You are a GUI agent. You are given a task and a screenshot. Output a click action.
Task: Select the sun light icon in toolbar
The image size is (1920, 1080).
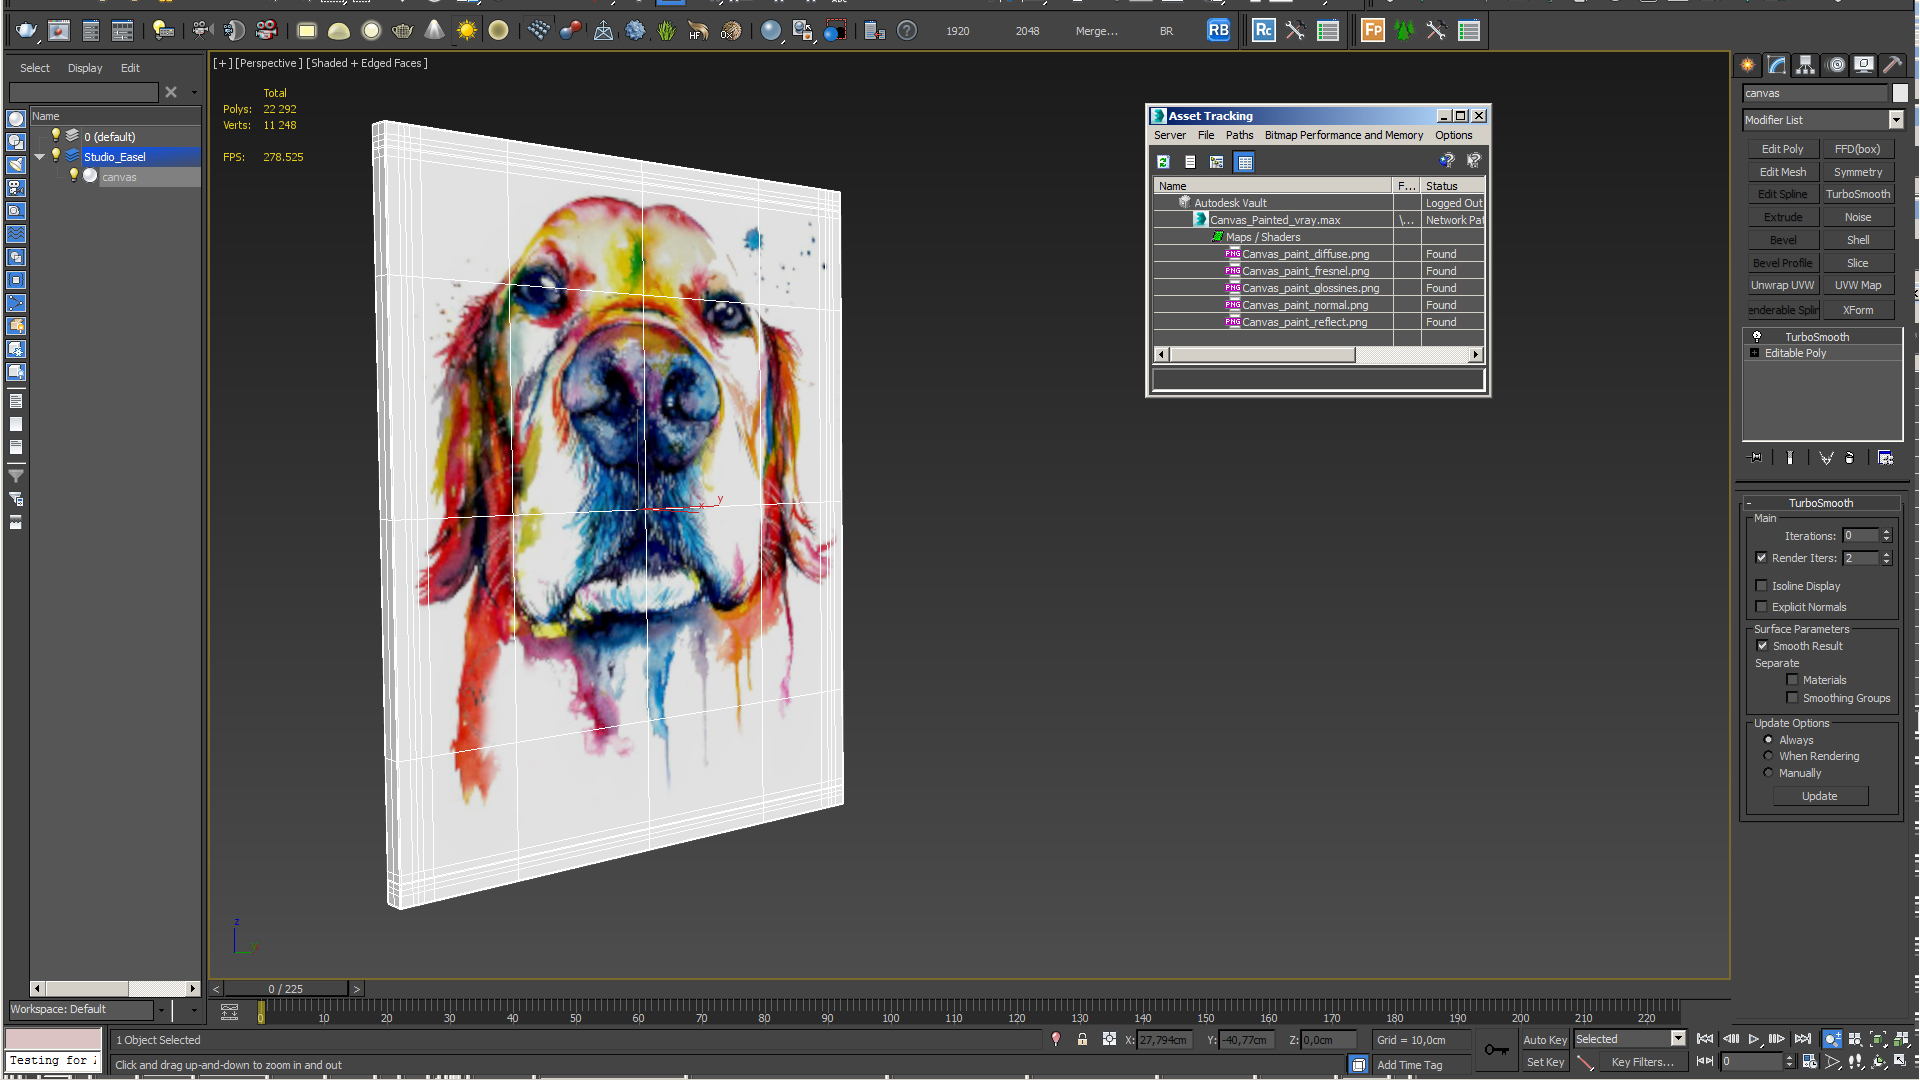point(467,31)
